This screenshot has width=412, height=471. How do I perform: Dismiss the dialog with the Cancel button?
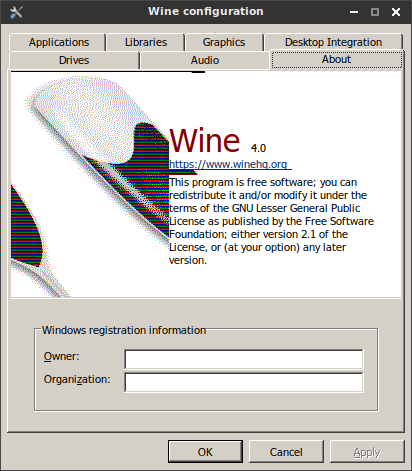pyautogui.click(x=286, y=452)
